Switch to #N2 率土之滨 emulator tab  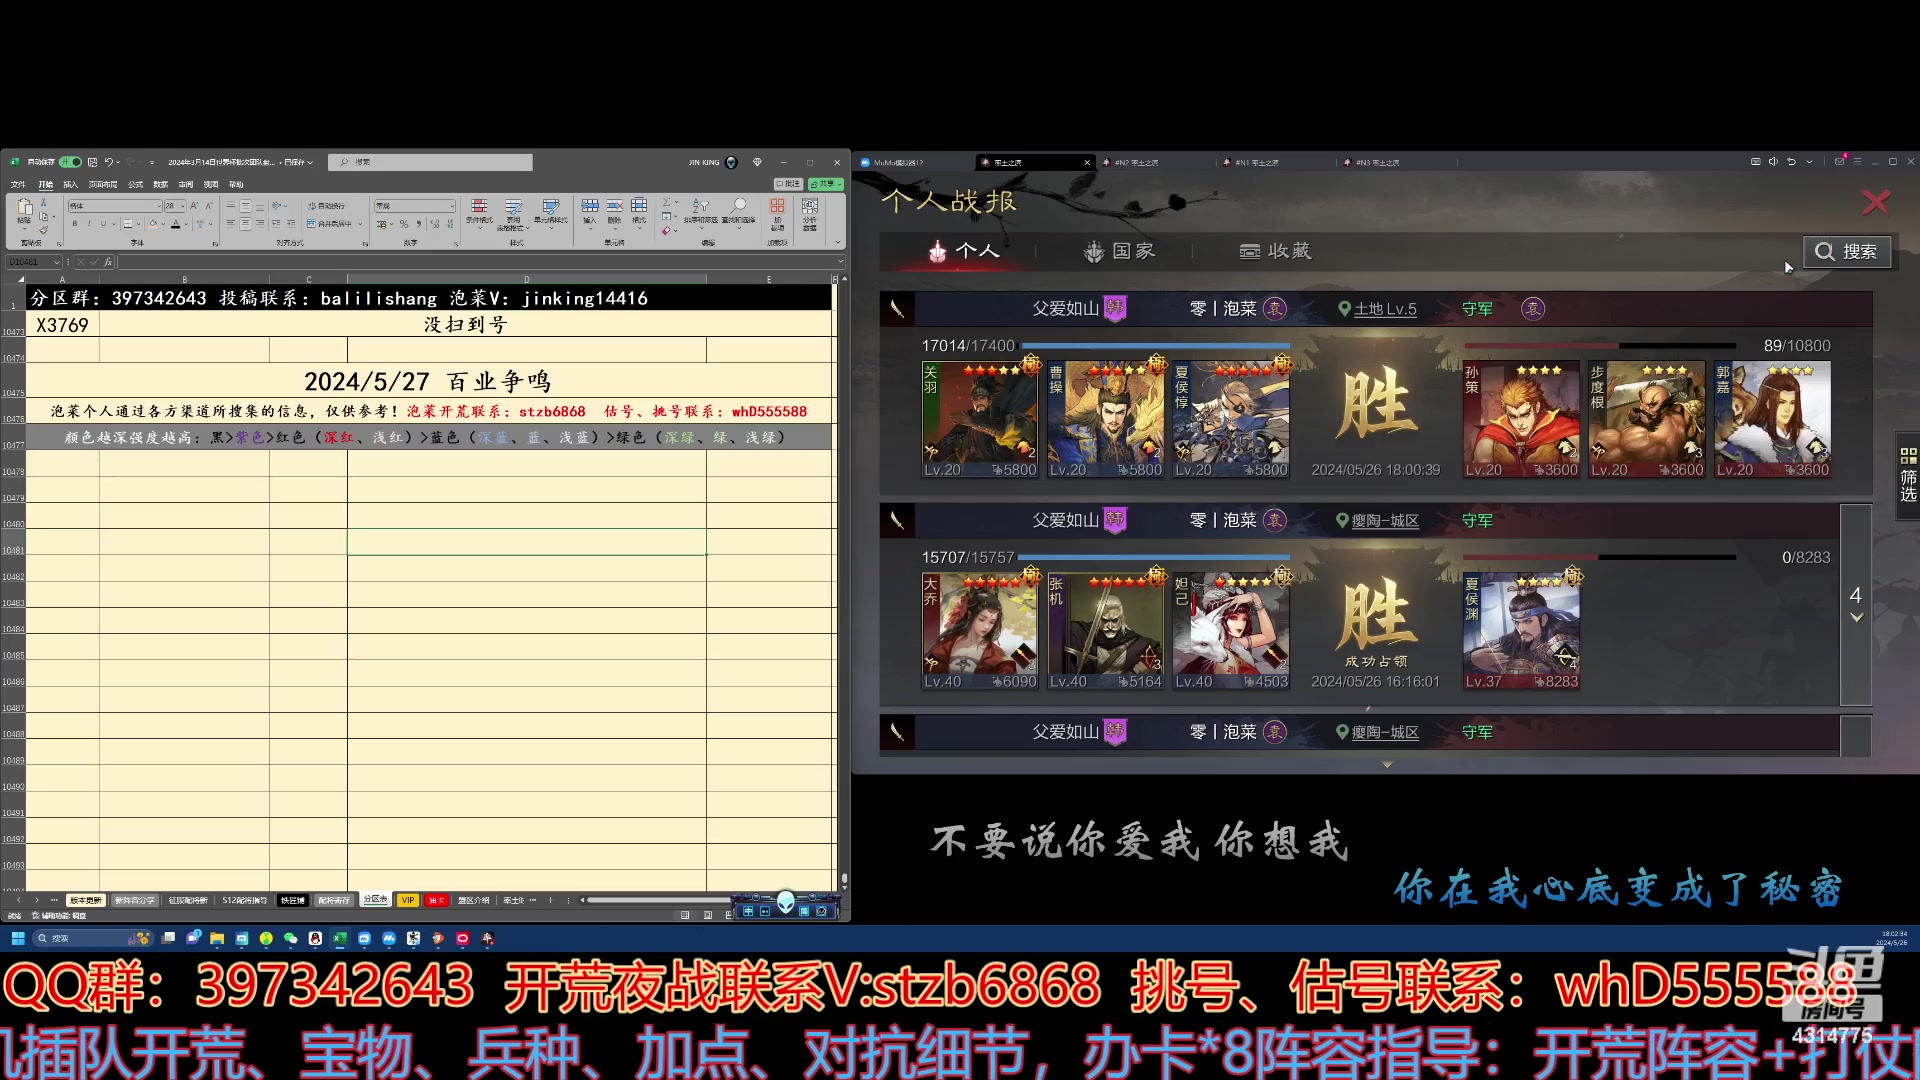point(1136,162)
